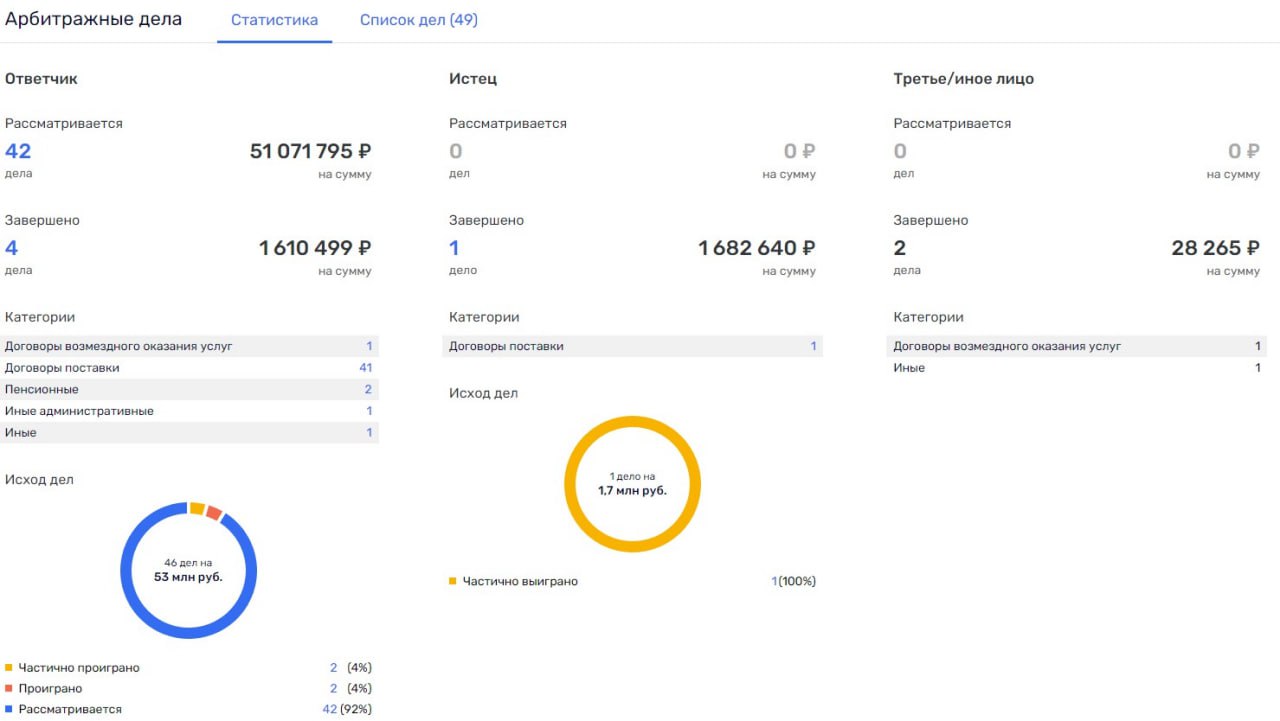Click the Частично выиграно legend label
The image size is (1280, 721).
tap(520, 581)
